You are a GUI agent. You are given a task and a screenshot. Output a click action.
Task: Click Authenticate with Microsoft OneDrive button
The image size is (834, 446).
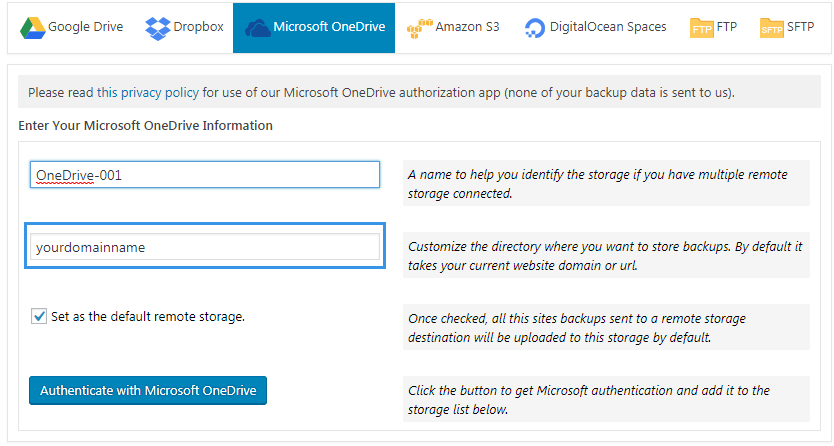[148, 391]
